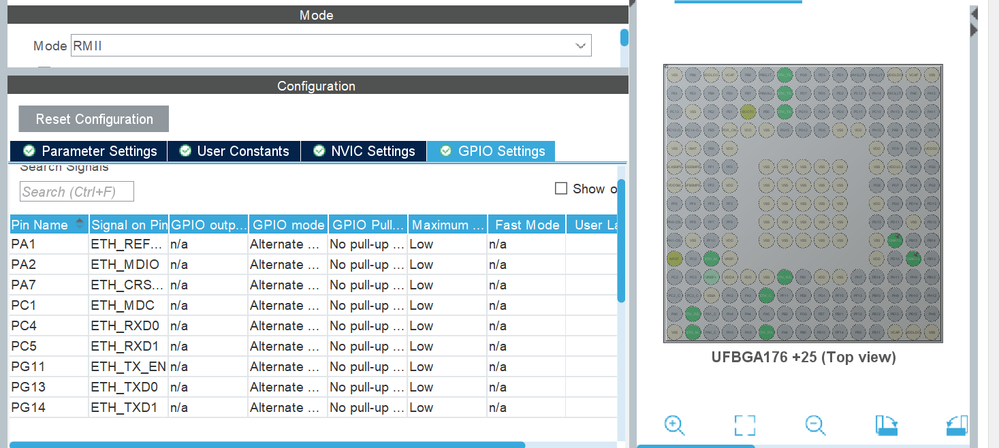Click the ETH_MDIO signal cell
Viewport: 999px width, 448px height.
pyautogui.click(x=129, y=264)
